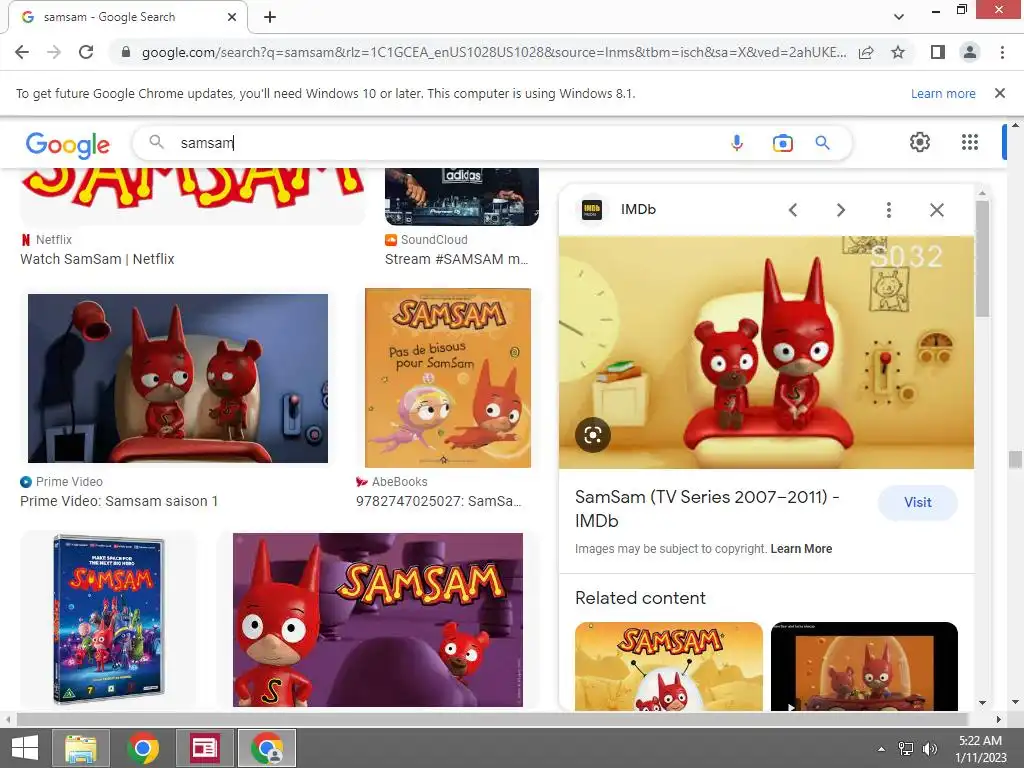Open Chrome three-dot menu
Viewport: 1024px width, 768px height.
[x=1002, y=52]
